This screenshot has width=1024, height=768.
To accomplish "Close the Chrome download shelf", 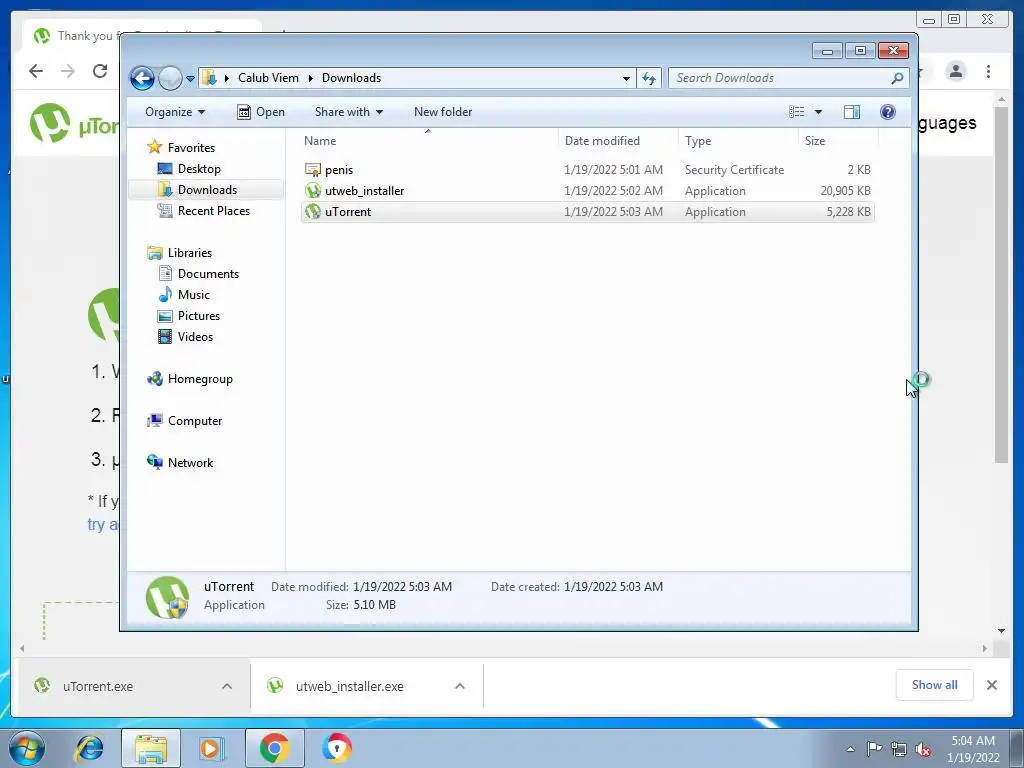I will coord(991,685).
